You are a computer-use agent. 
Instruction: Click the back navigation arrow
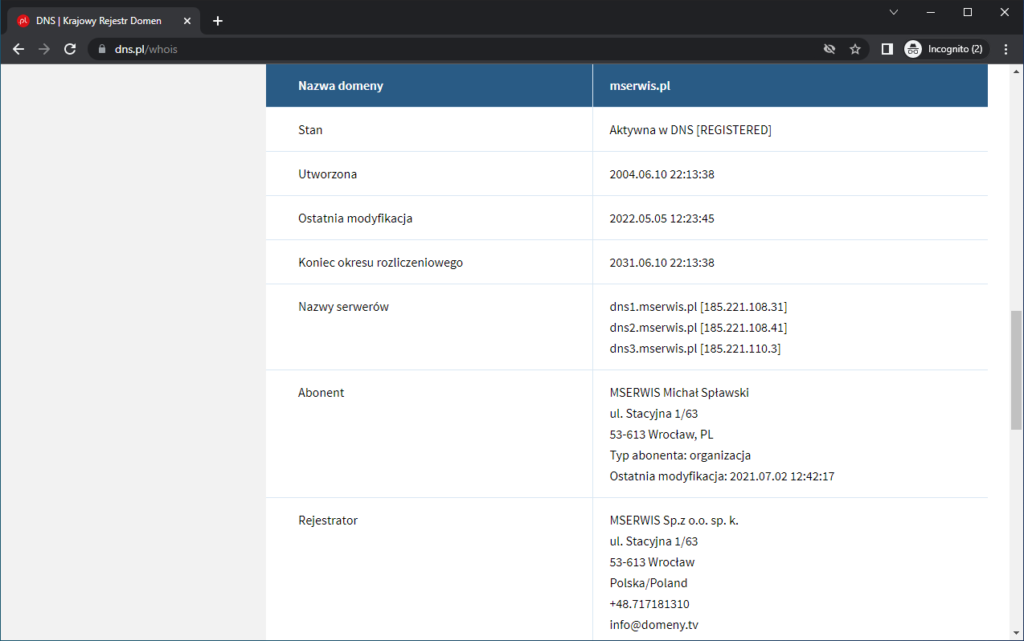(18, 48)
